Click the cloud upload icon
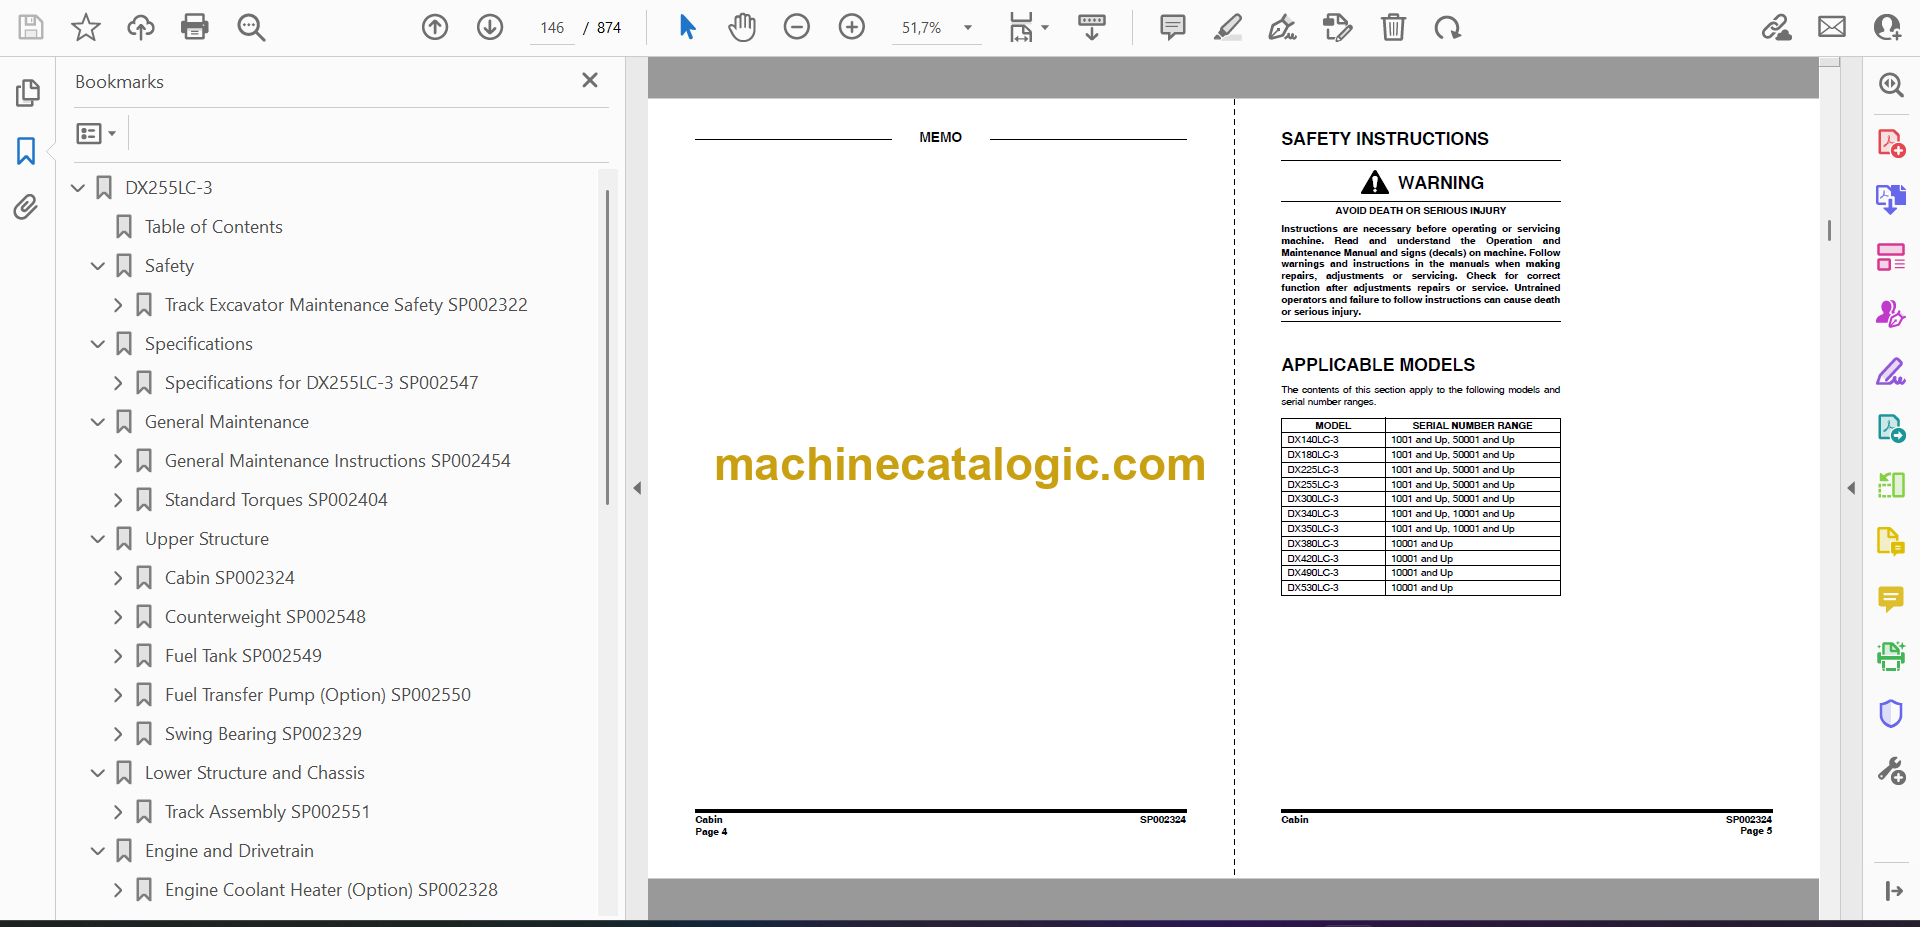Screen dimensions: 1920x927 coord(141,27)
